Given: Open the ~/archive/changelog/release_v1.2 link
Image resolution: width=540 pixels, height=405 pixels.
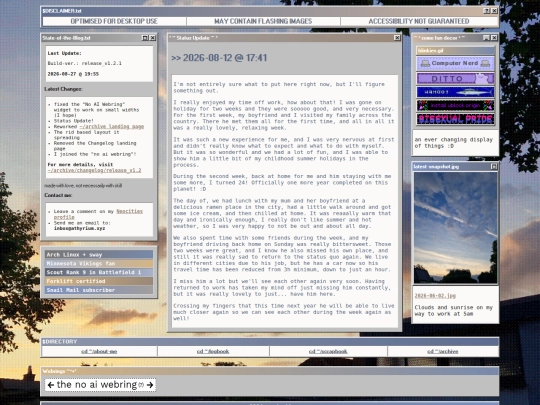Looking at the screenshot, I should click(94, 170).
